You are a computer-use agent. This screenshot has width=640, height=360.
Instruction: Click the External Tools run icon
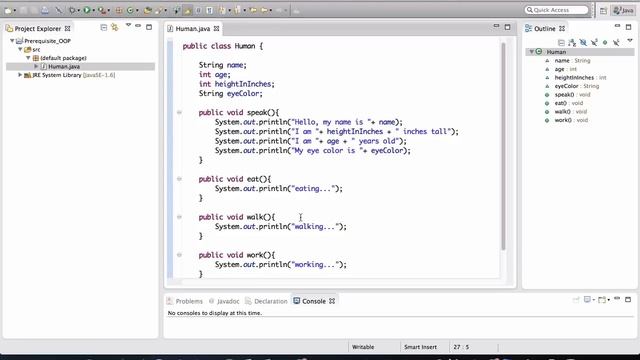102,10
